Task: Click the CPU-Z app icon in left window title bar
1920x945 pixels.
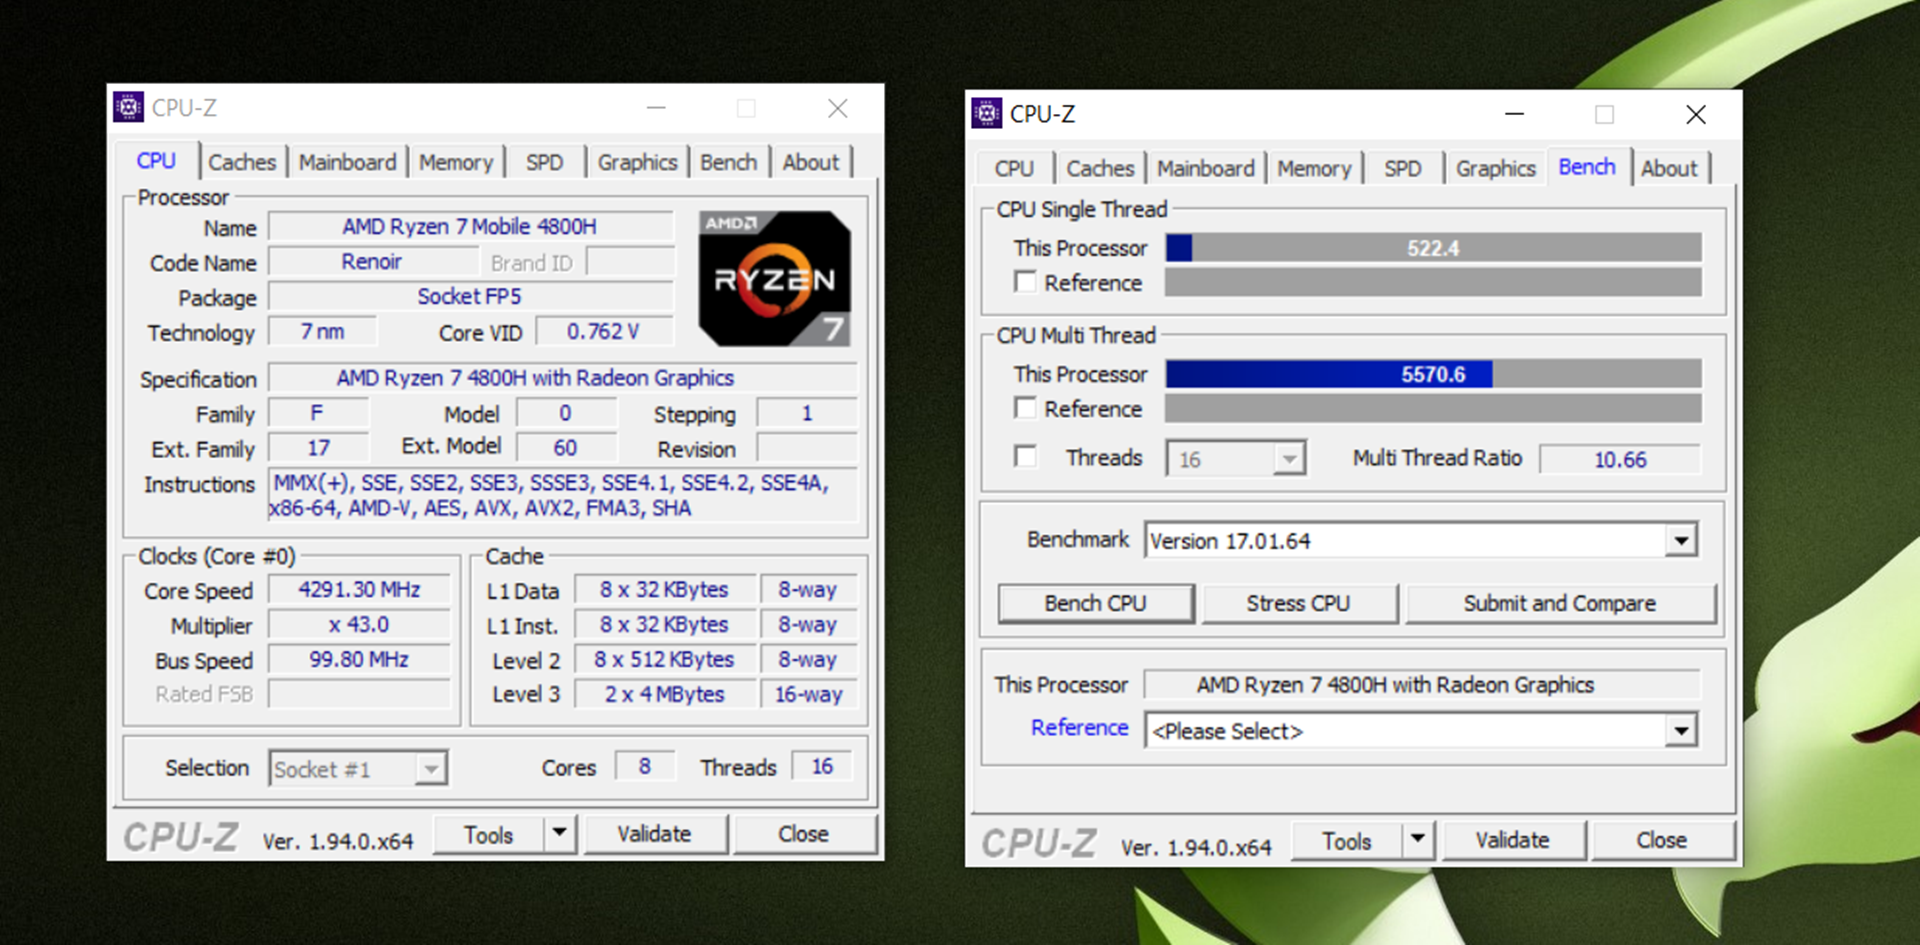Action: (128, 107)
